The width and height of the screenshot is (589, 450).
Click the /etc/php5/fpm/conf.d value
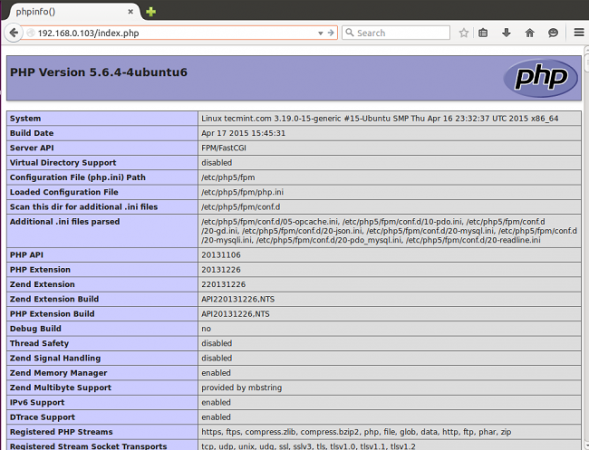pos(241,207)
